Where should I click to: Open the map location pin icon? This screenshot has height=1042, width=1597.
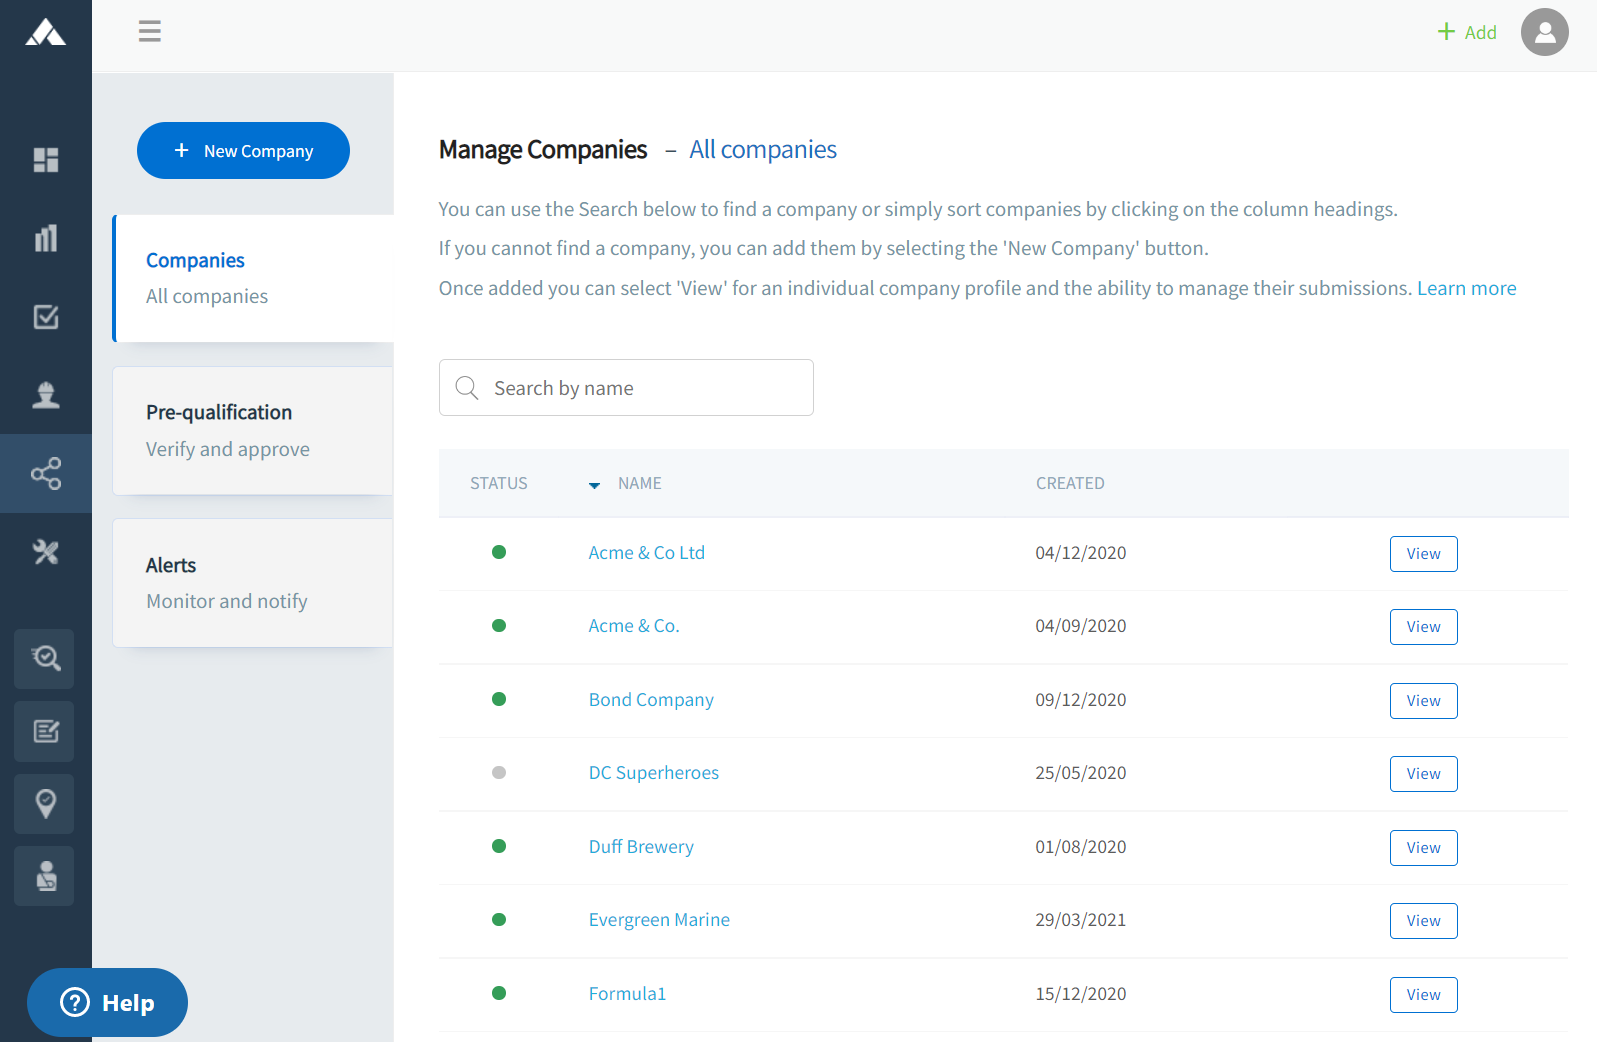coord(45,804)
